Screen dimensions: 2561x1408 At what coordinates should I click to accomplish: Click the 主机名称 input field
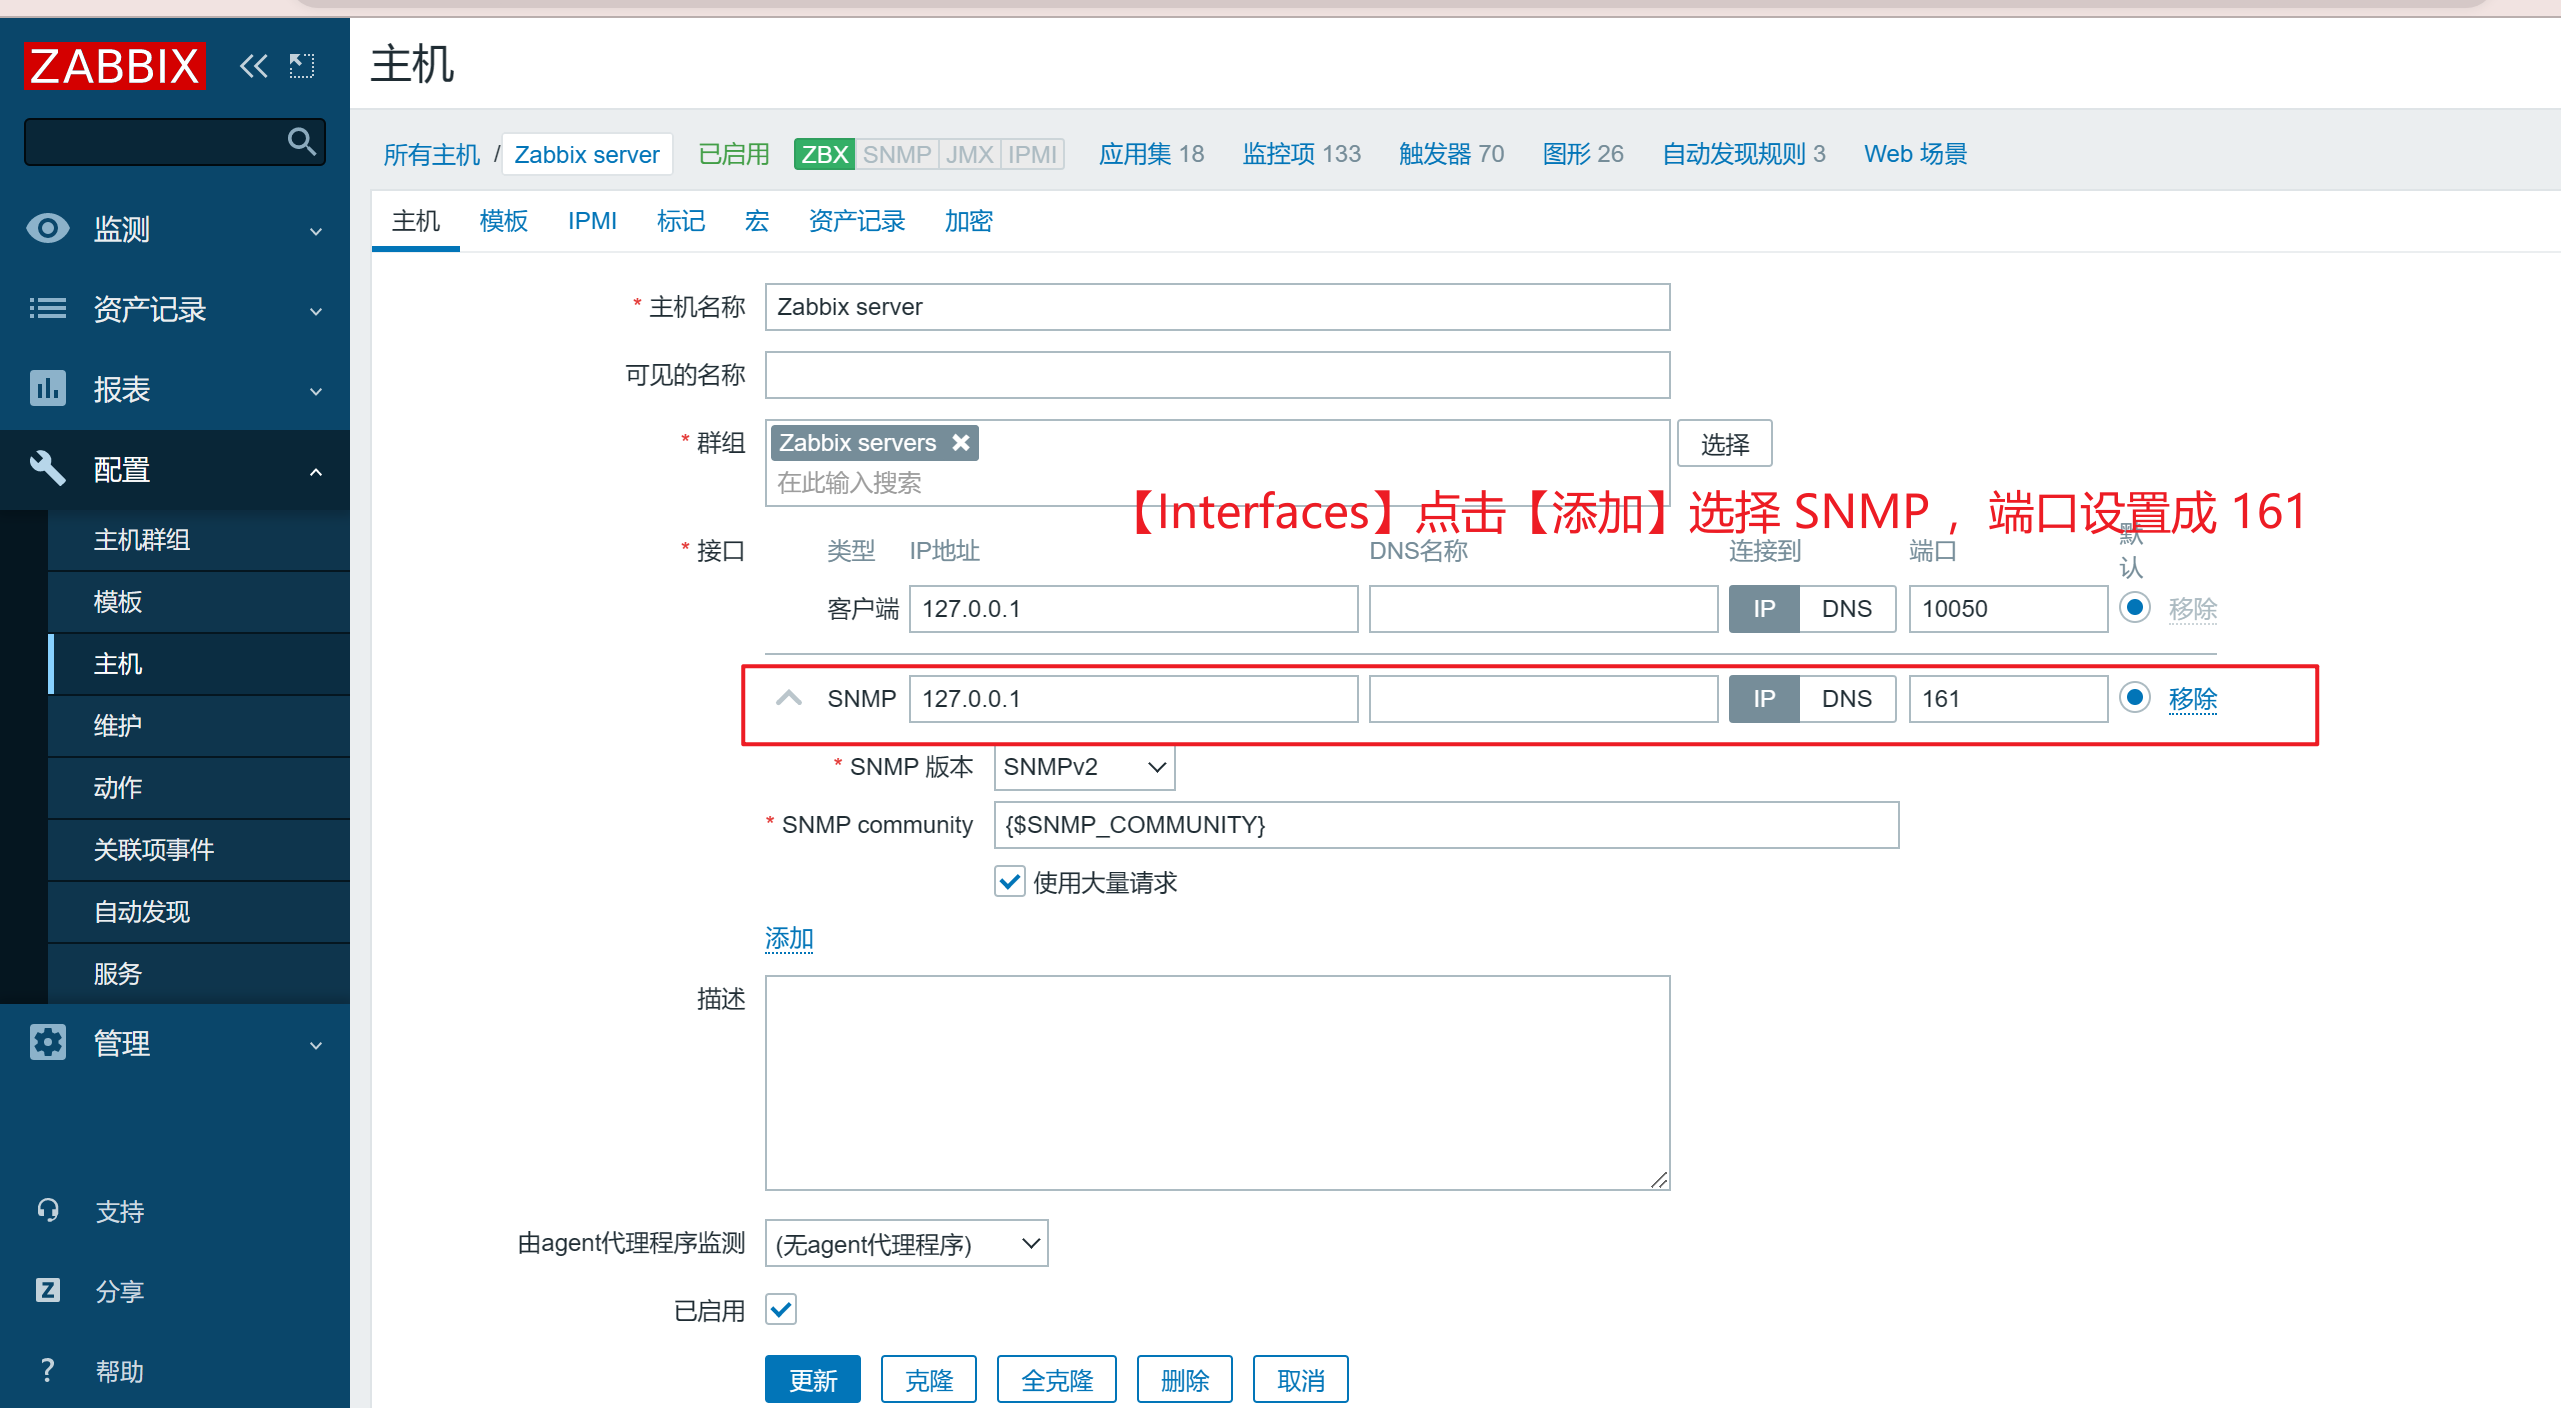(1218, 307)
